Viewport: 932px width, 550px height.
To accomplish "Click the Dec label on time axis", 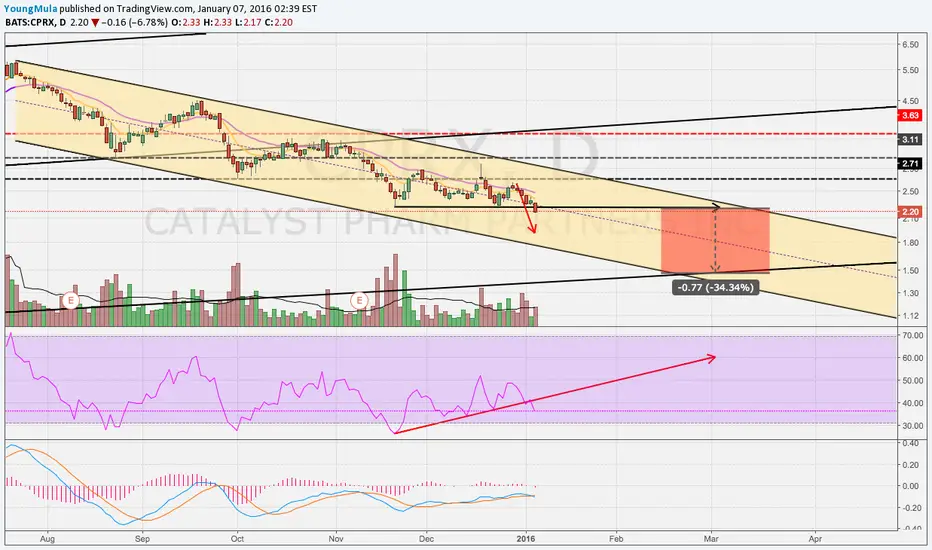I will tap(426, 539).
